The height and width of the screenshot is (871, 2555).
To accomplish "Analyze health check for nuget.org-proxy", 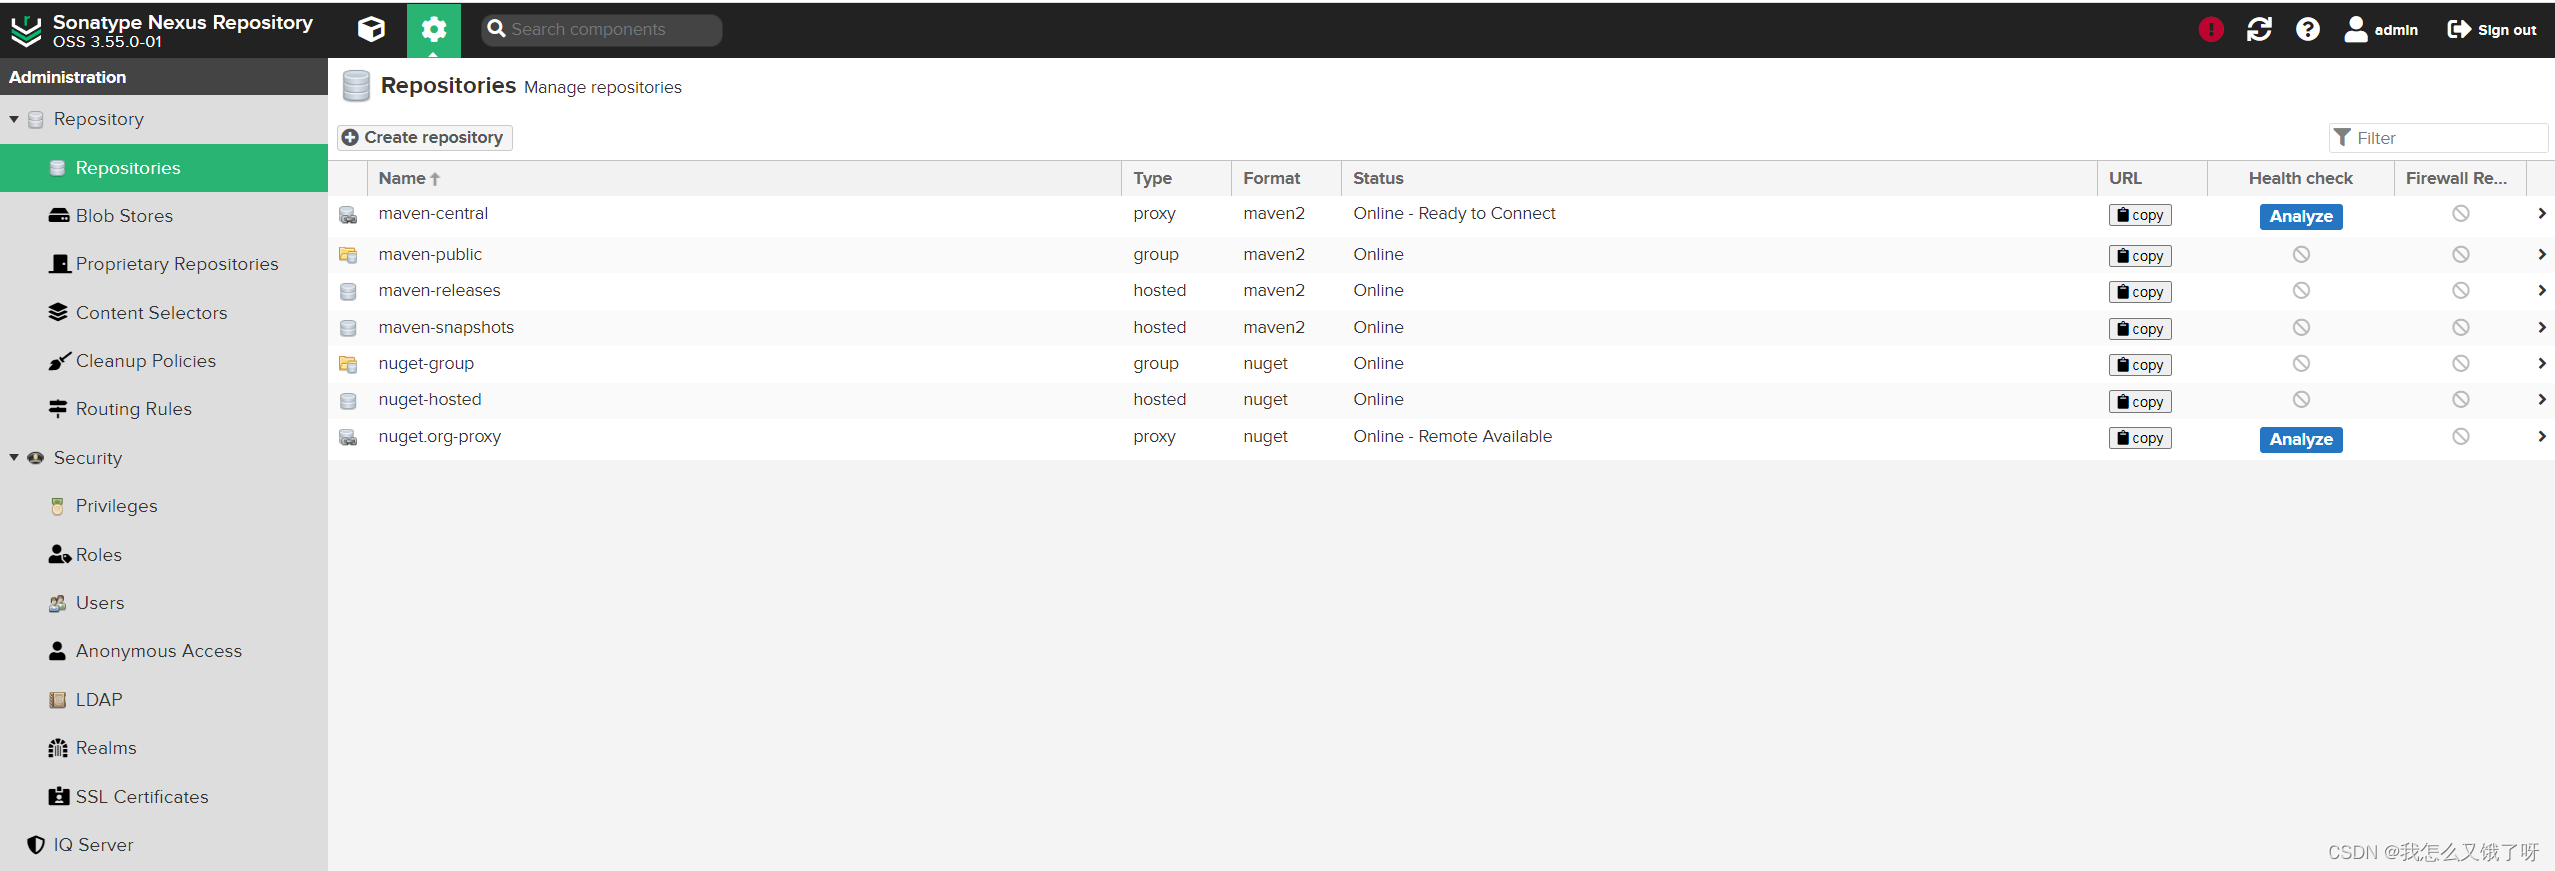I will pyautogui.click(x=2301, y=439).
